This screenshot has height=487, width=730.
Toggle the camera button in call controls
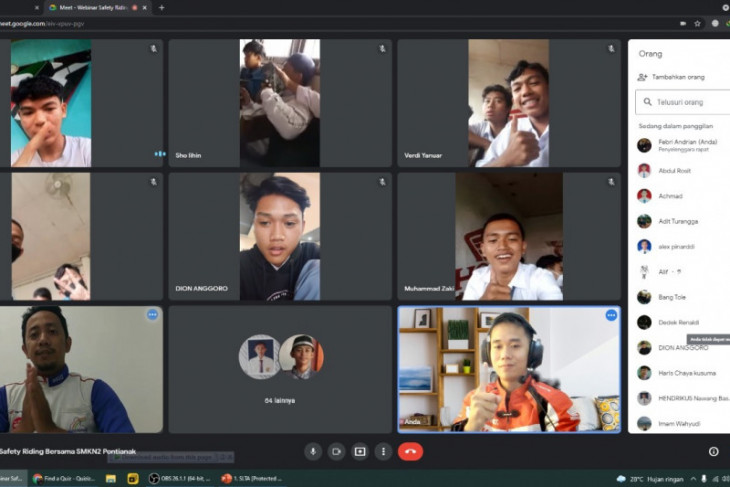pos(336,451)
